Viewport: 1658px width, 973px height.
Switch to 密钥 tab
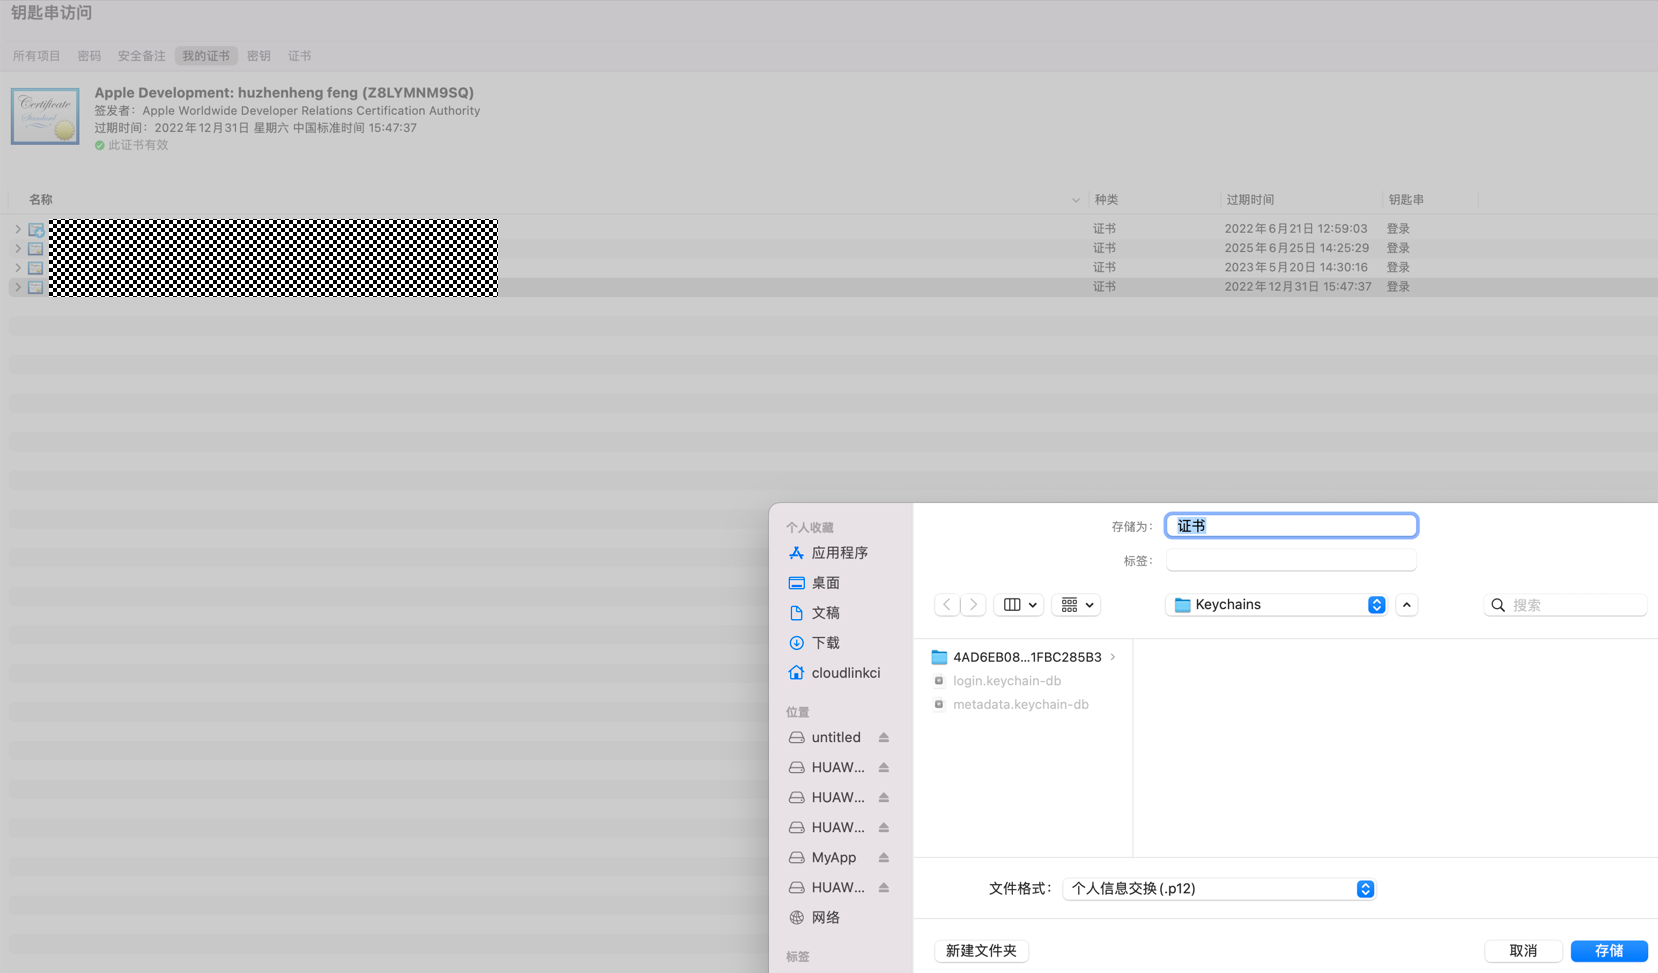point(259,56)
